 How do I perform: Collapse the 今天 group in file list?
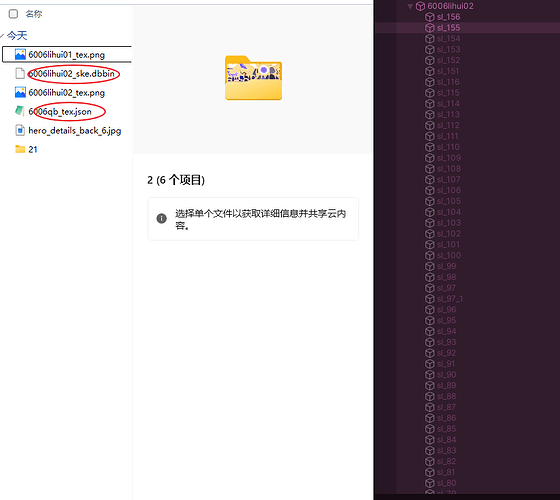point(2,35)
